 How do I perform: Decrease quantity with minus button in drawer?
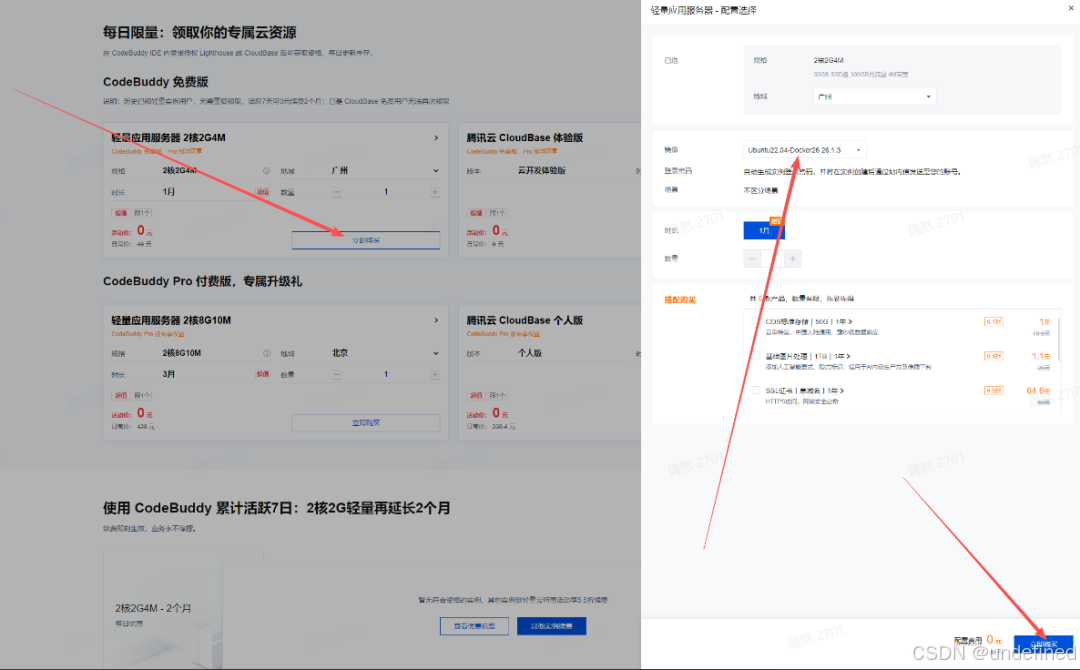coord(752,258)
